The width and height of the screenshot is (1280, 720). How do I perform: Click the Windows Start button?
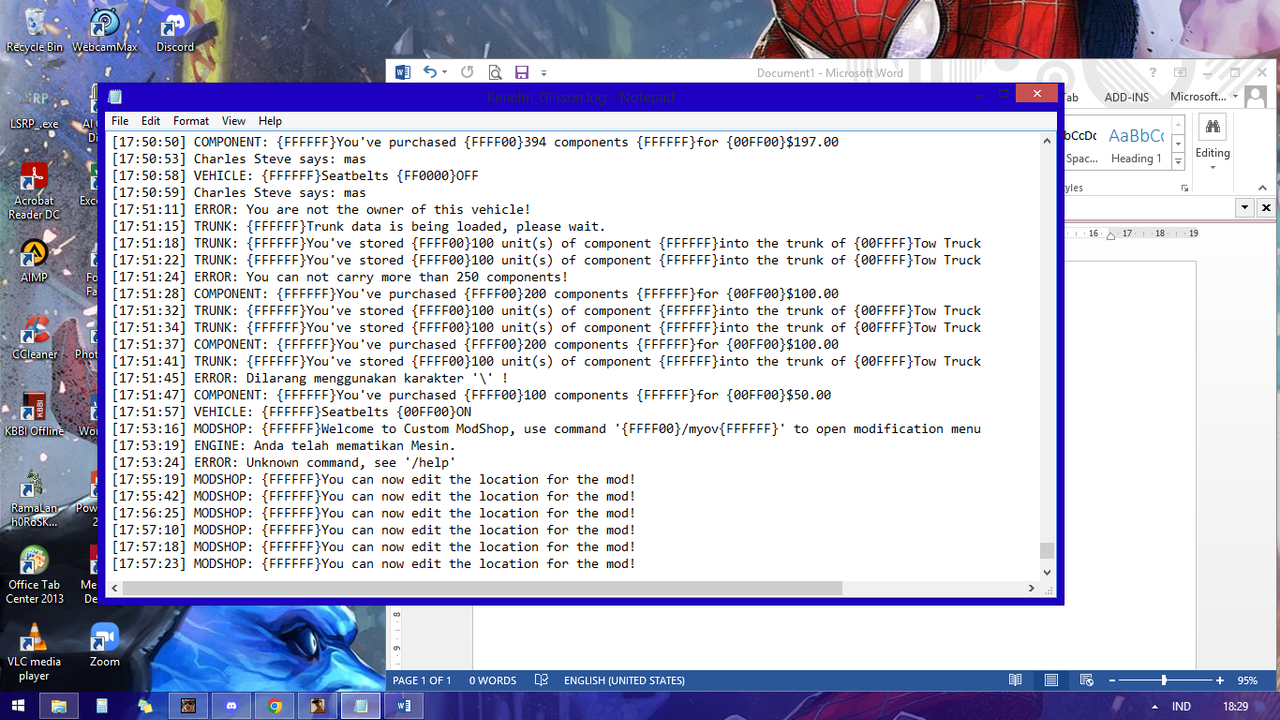(17, 706)
